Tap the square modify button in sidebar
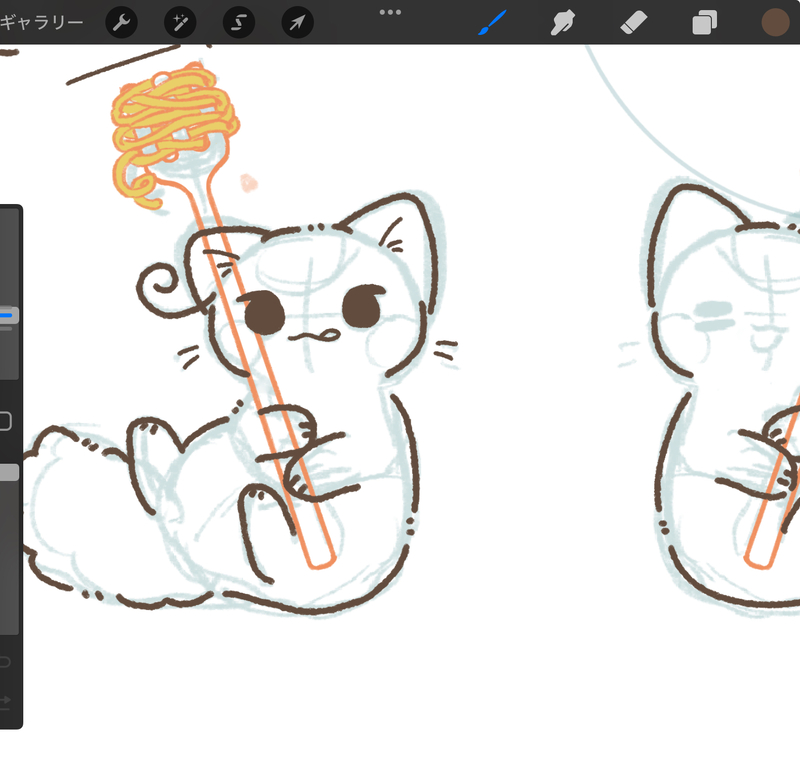Screen dimensions: 800x766 click(x=5, y=421)
